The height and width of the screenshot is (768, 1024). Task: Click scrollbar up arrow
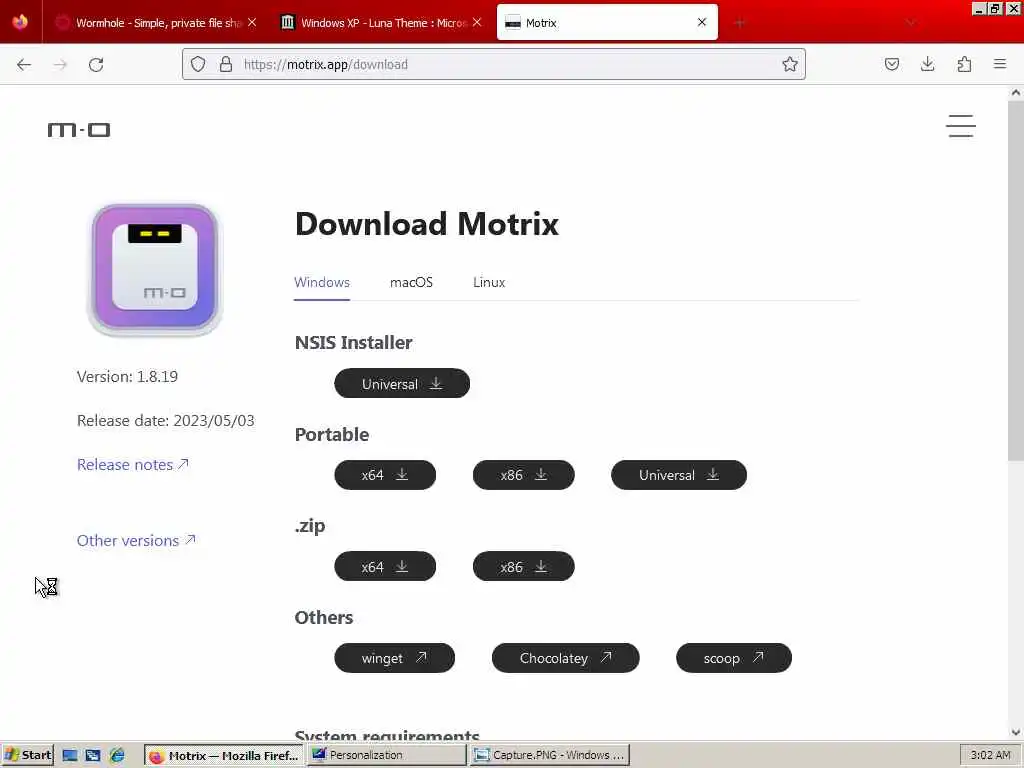pyautogui.click(x=1016, y=93)
